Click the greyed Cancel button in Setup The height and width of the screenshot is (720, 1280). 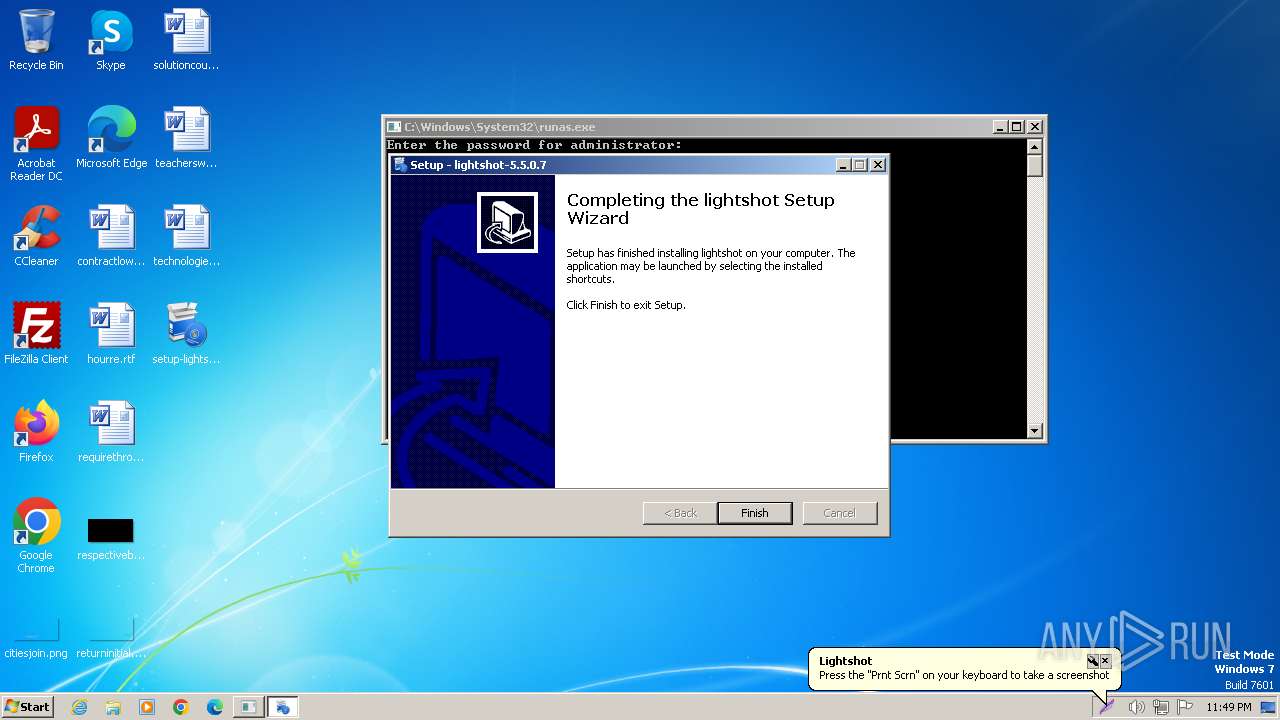[839, 513]
